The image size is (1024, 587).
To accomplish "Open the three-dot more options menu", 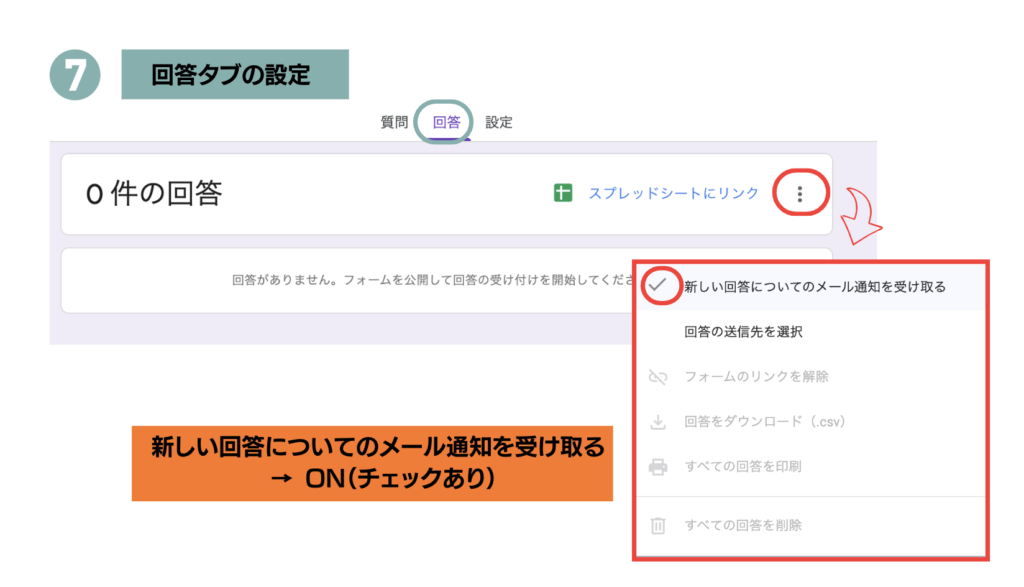I will 800,194.
